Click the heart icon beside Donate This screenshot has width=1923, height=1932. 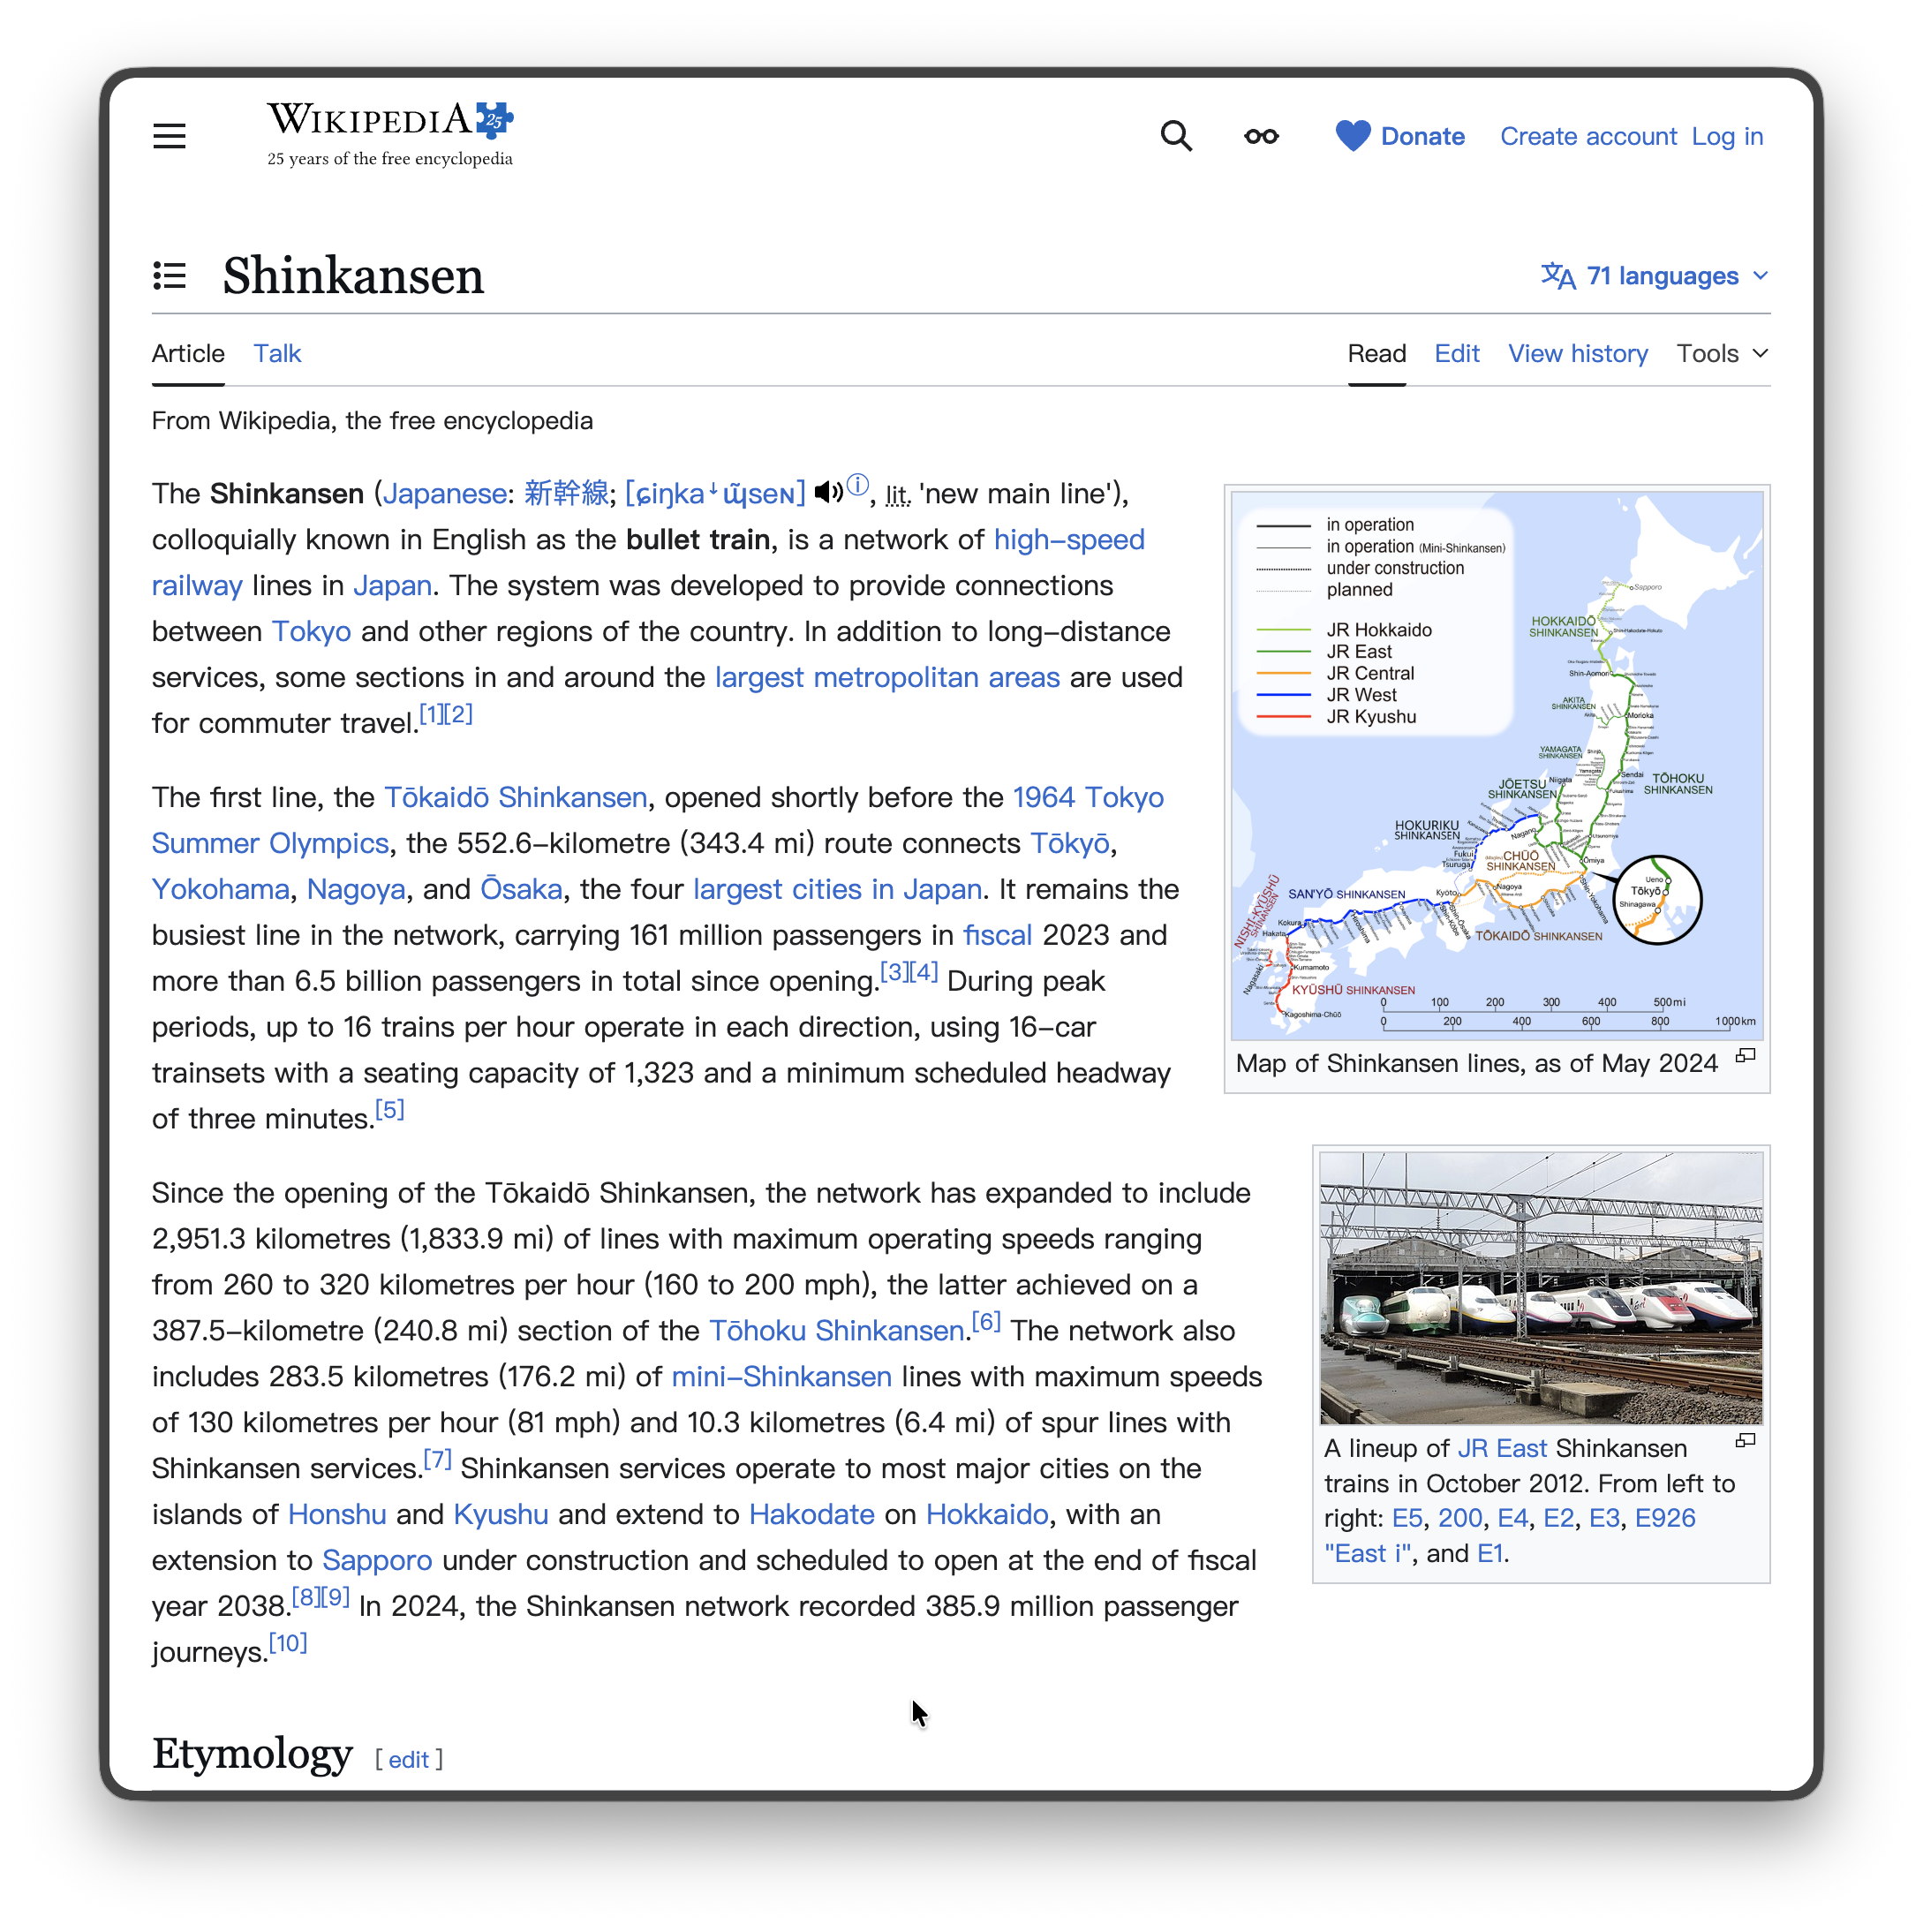coord(1351,136)
